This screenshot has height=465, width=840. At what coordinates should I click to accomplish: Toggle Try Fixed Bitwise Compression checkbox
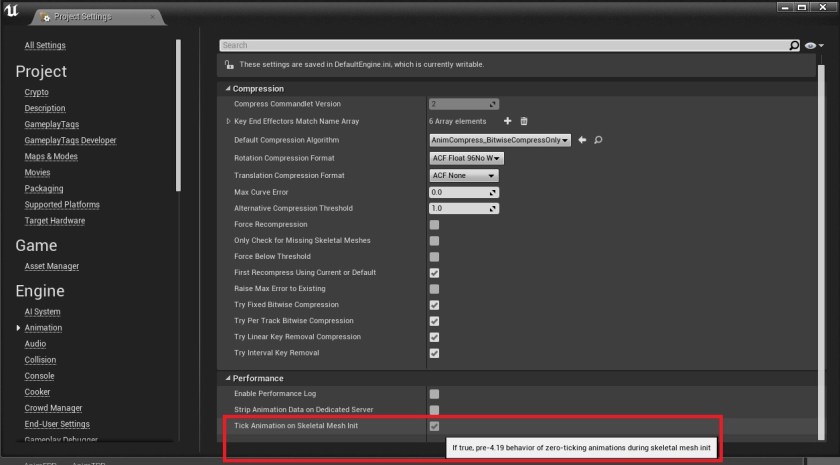434,305
